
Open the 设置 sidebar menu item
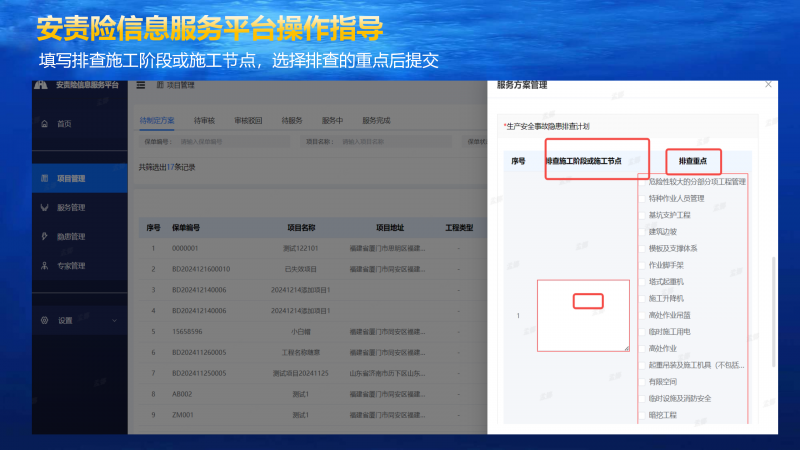(x=80, y=320)
